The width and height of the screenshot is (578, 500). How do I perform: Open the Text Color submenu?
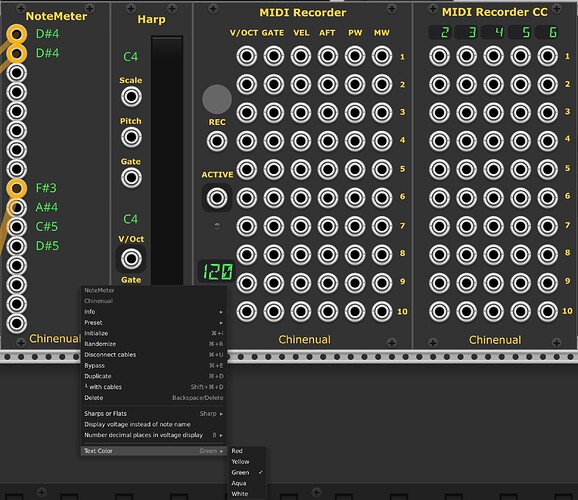(154, 451)
